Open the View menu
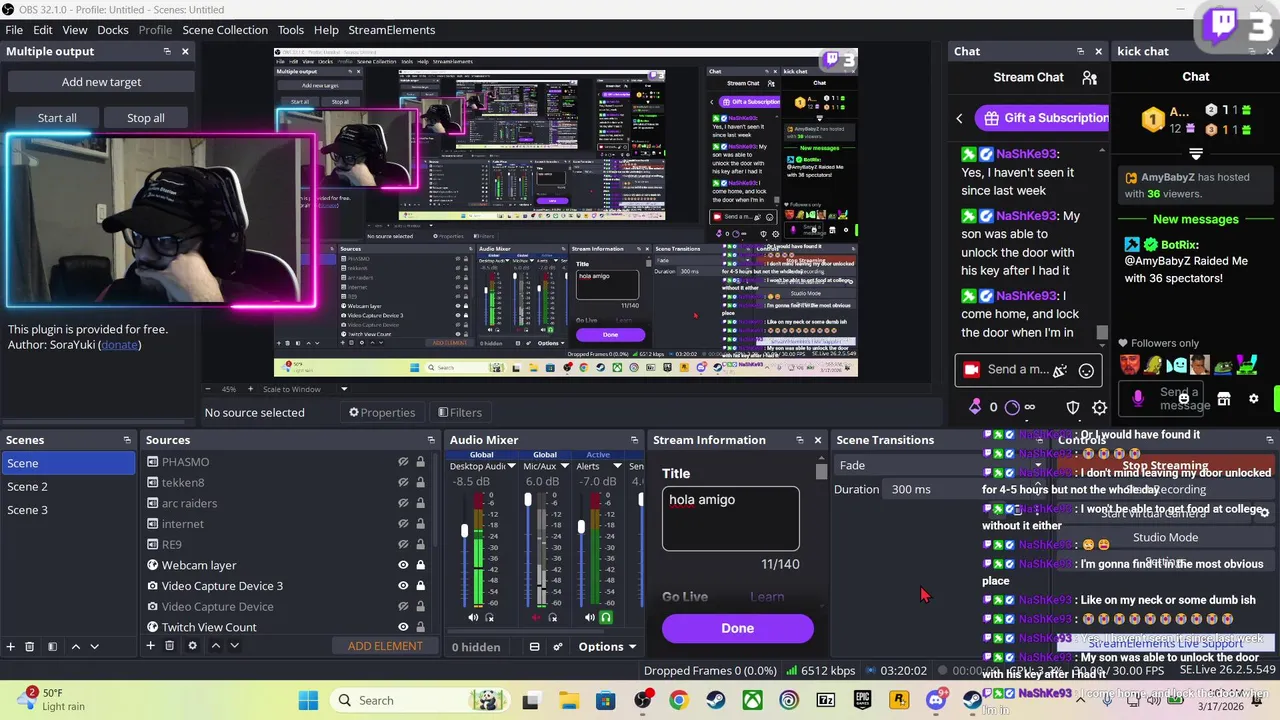 point(75,30)
